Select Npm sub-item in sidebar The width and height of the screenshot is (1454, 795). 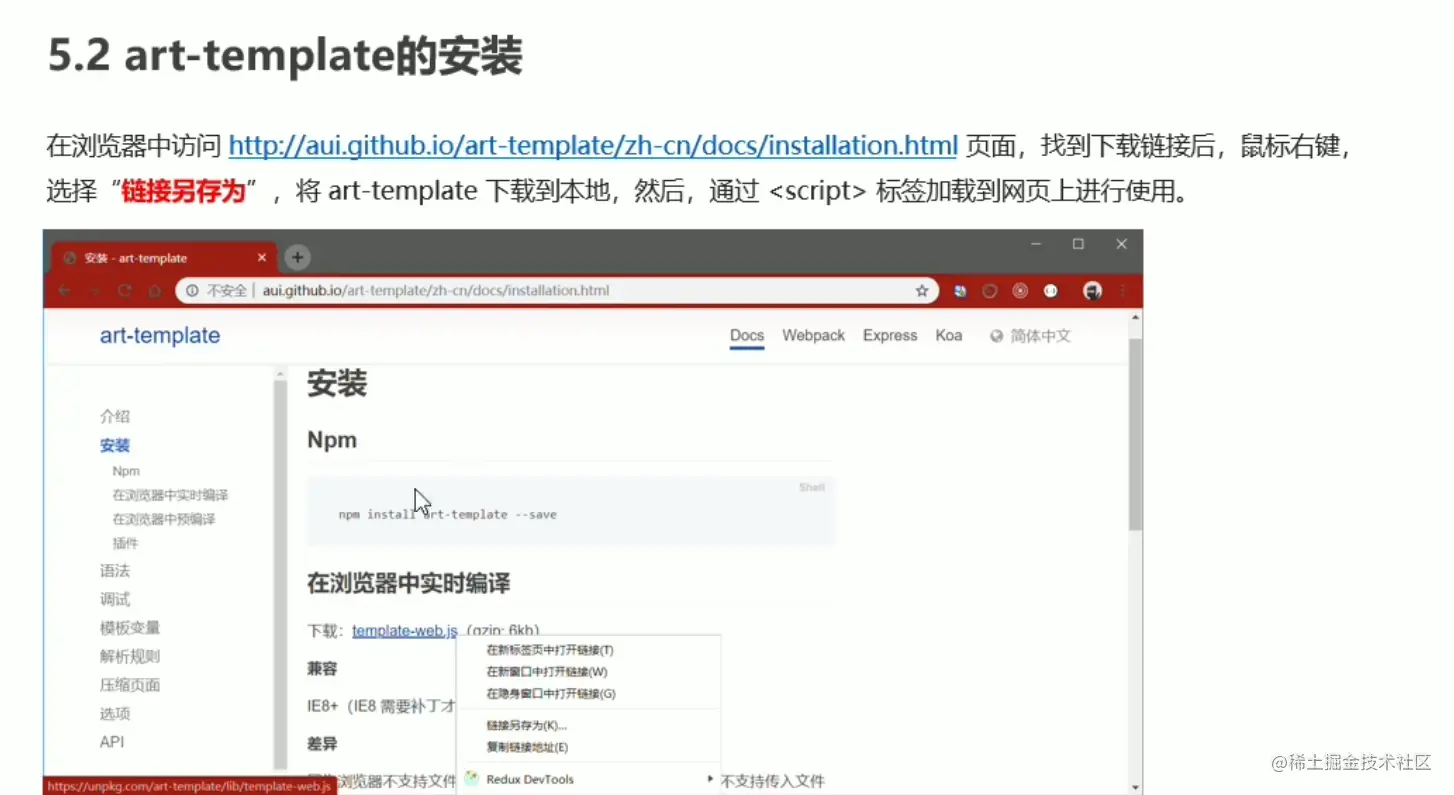[126, 471]
